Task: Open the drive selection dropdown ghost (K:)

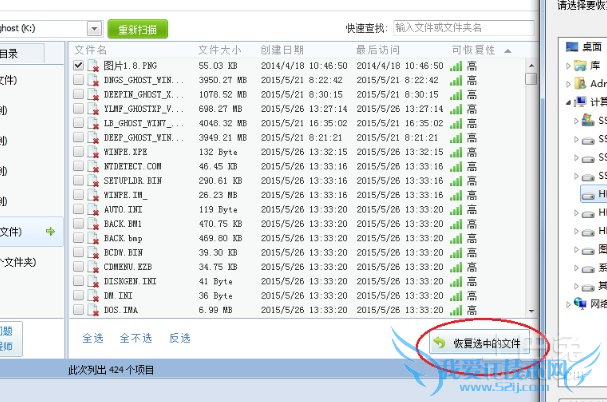Action: (x=94, y=29)
